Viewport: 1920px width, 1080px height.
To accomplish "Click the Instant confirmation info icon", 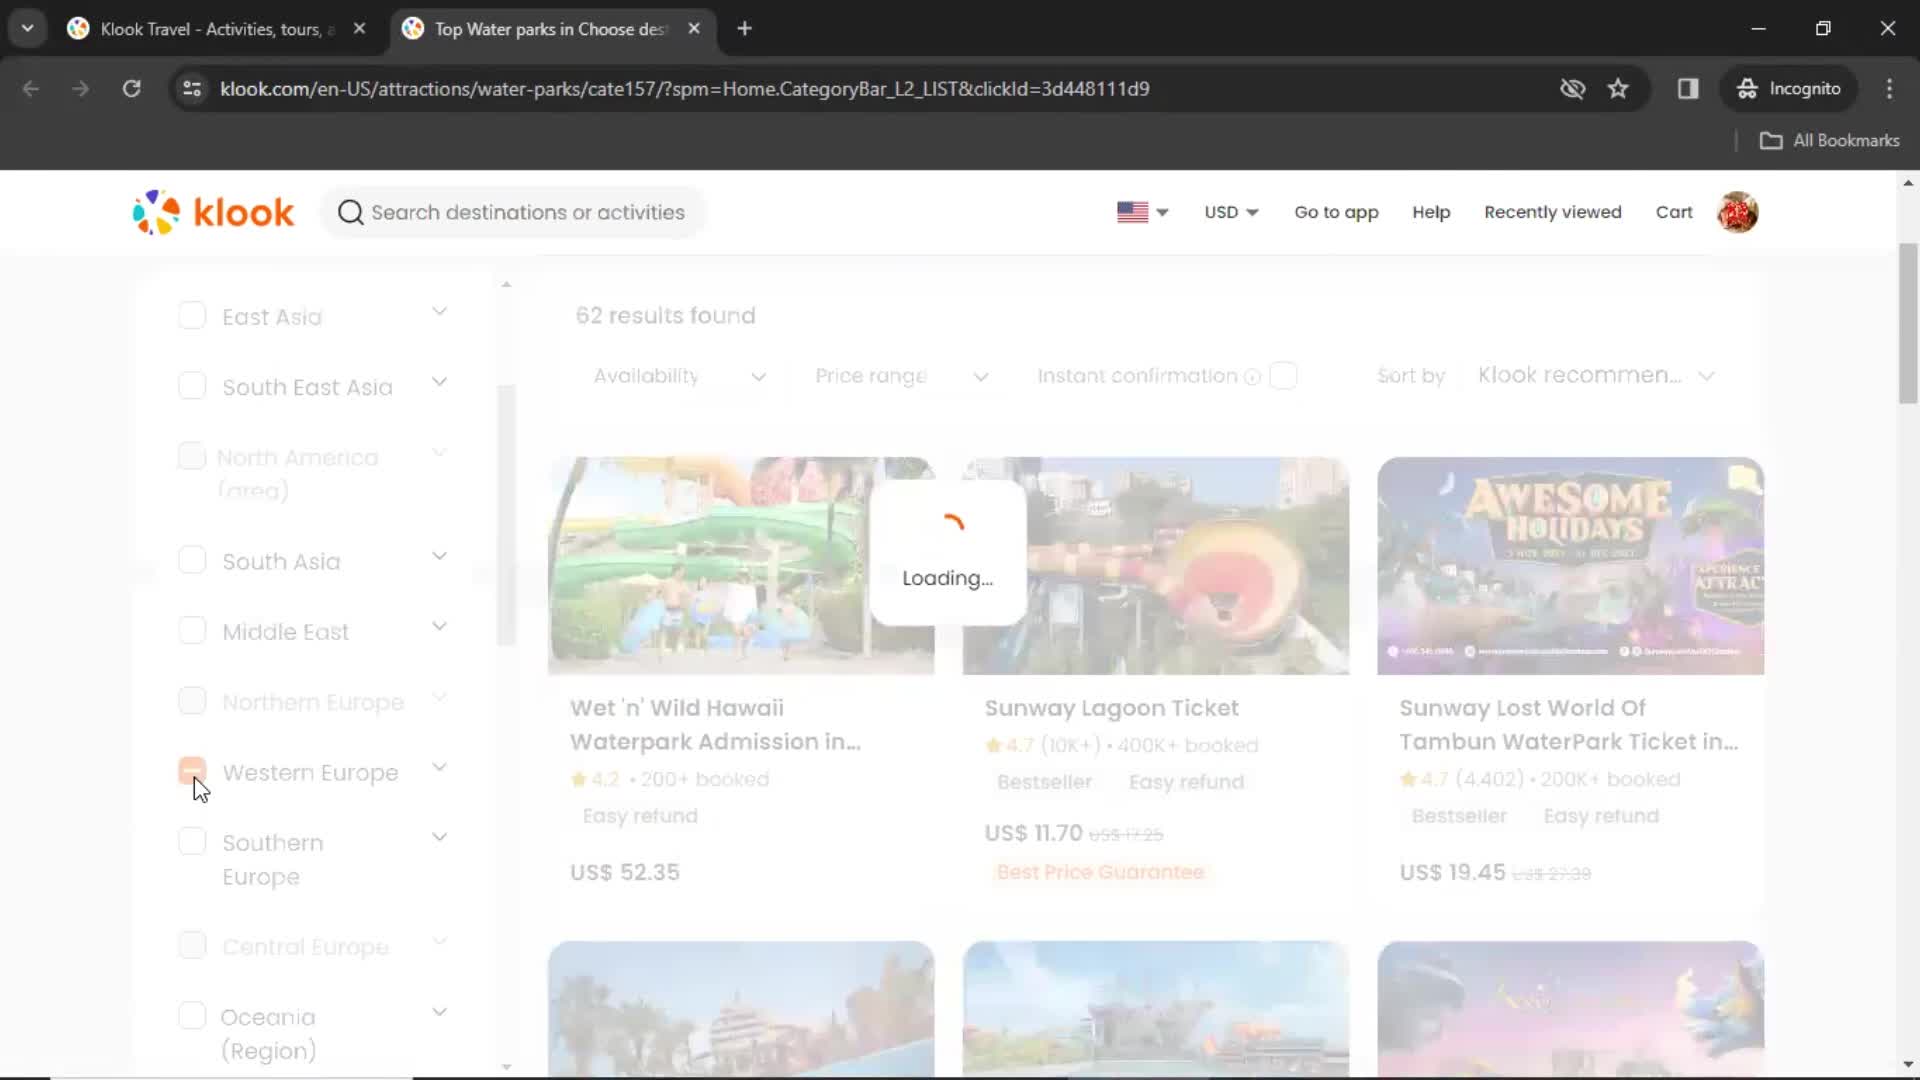I will click(x=1252, y=377).
